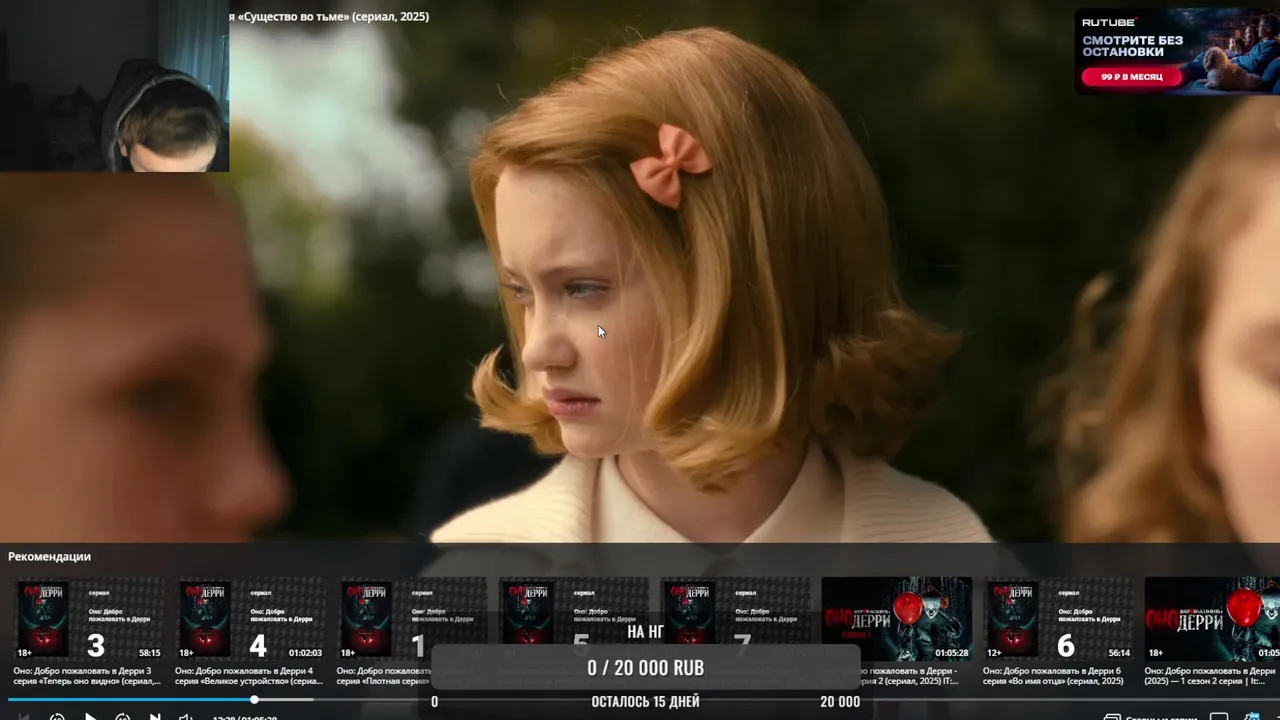This screenshot has height=720, width=1280.
Task: Click title «Теперь оно видно» episode 3 link
Action: (87, 676)
